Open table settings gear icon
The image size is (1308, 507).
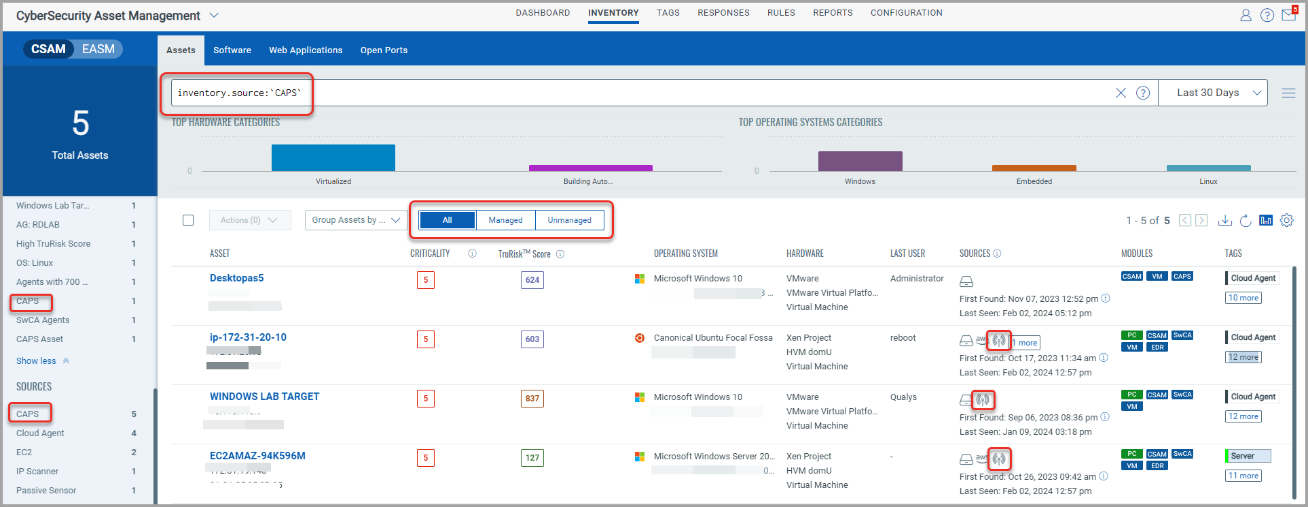coord(1287,220)
